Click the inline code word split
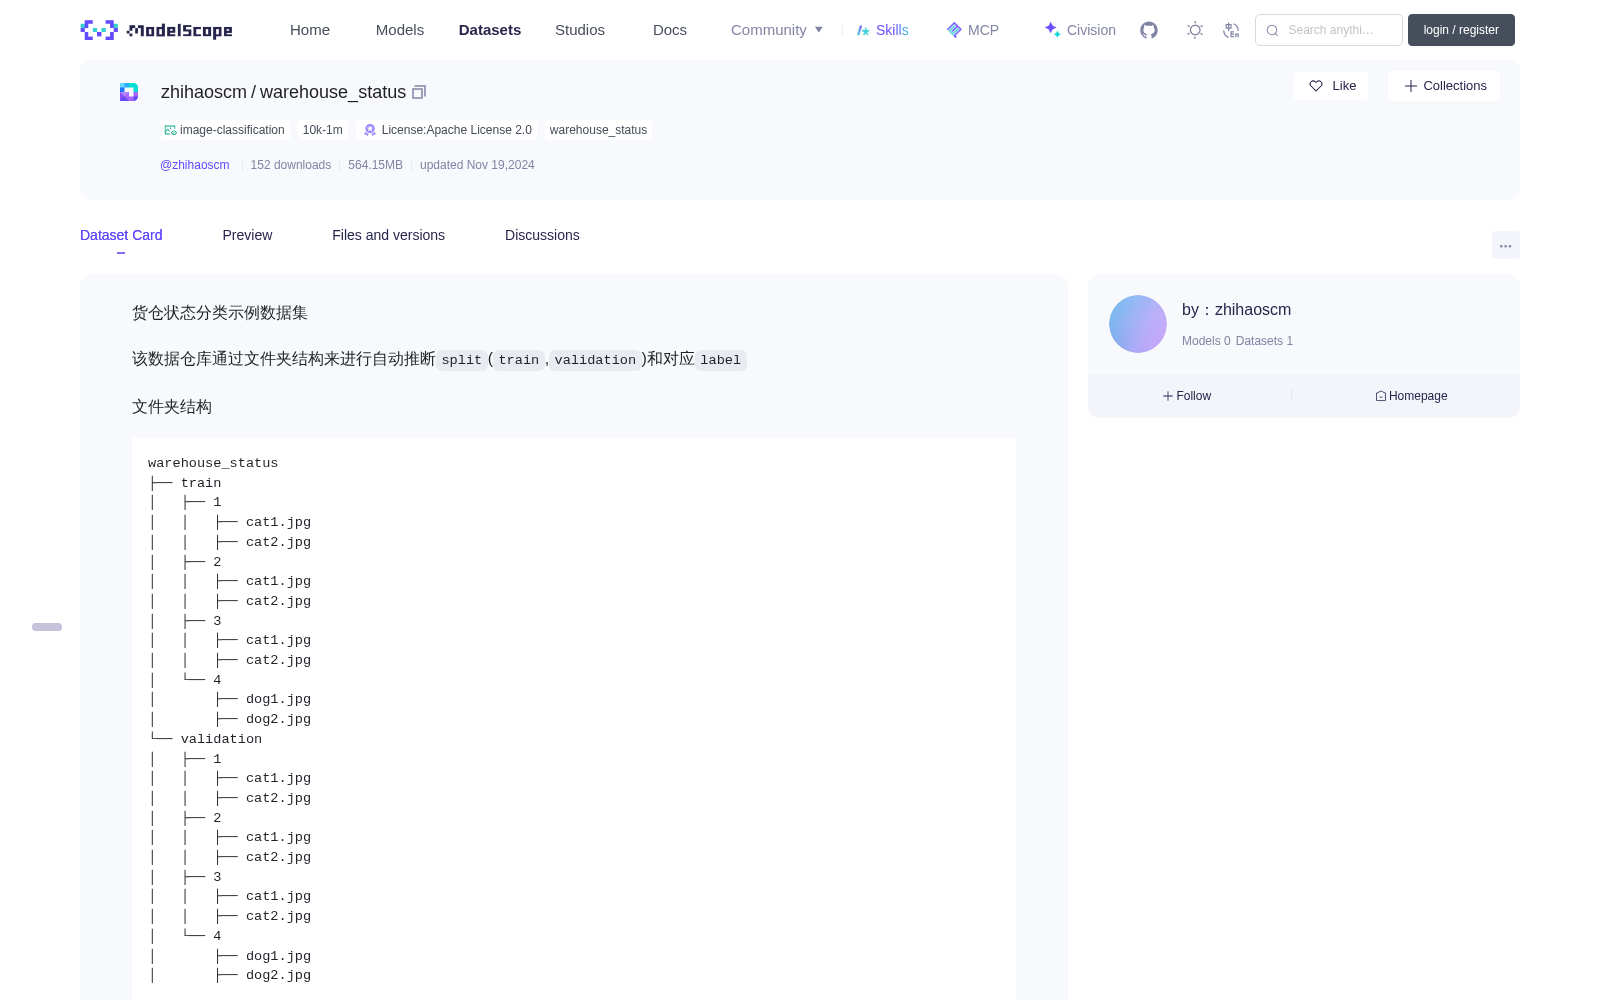This screenshot has width=1600, height=1000. [462, 360]
